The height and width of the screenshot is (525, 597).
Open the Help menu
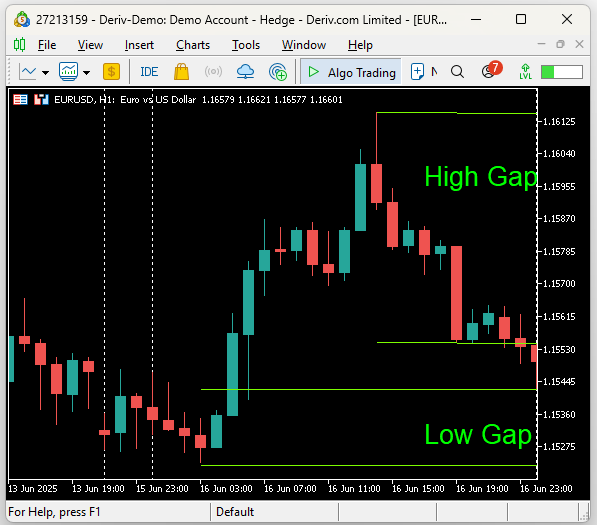360,45
